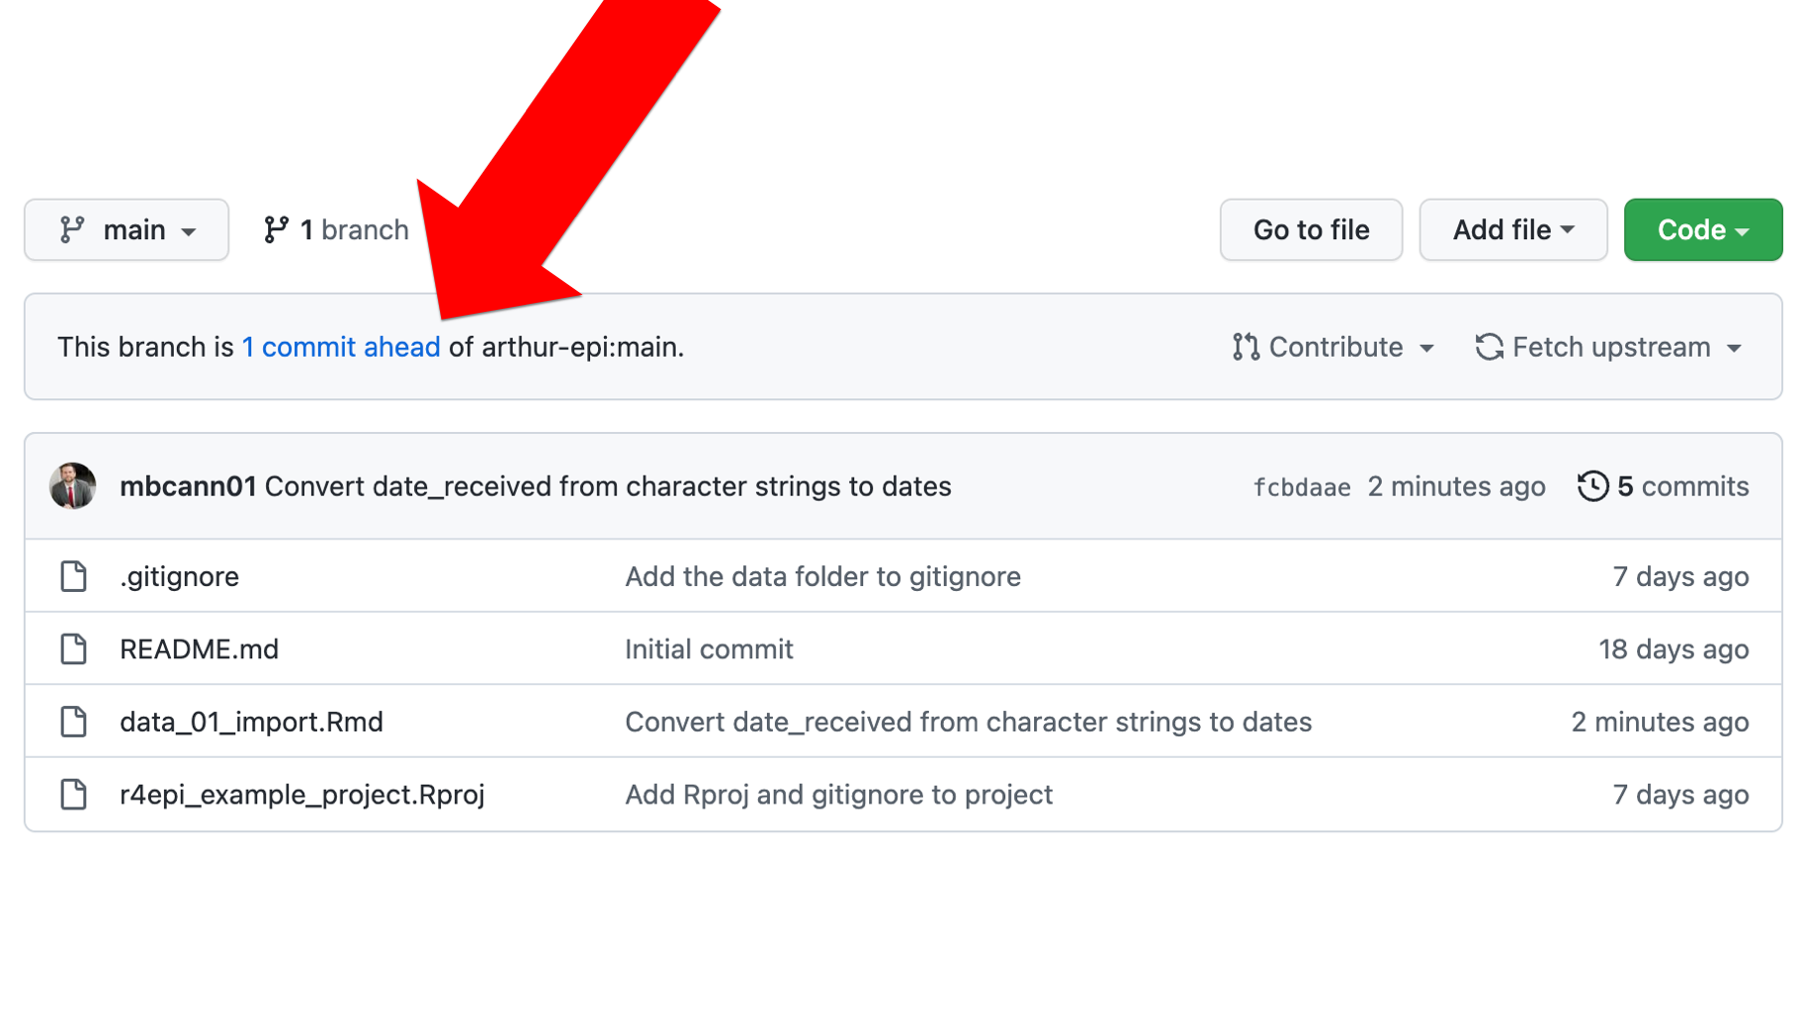The width and height of the screenshot is (1801, 1013).
Task: Open the README.md file
Action: tap(199, 649)
